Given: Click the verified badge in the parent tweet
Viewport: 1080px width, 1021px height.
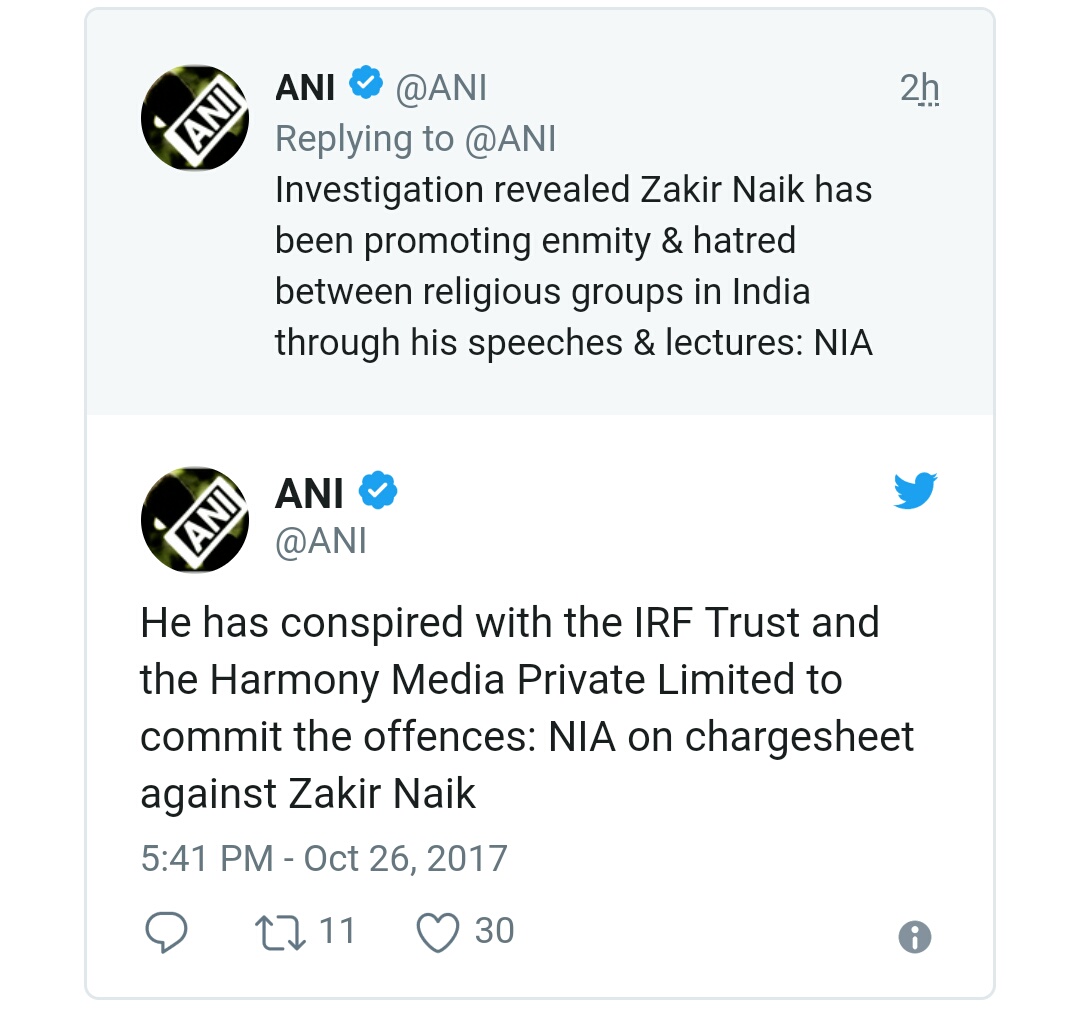Looking at the screenshot, I should tap(365, 85).
